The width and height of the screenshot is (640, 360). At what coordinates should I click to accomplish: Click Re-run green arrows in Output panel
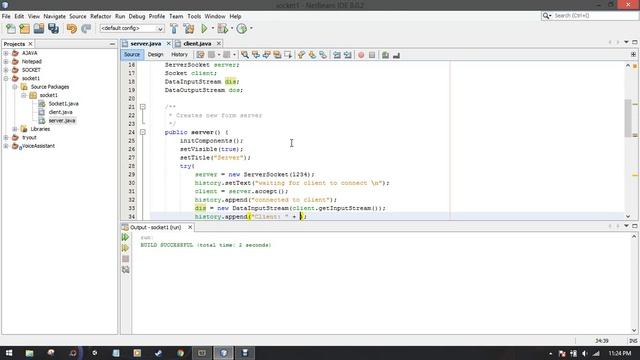pyautogui.click(x=125, y=237)
